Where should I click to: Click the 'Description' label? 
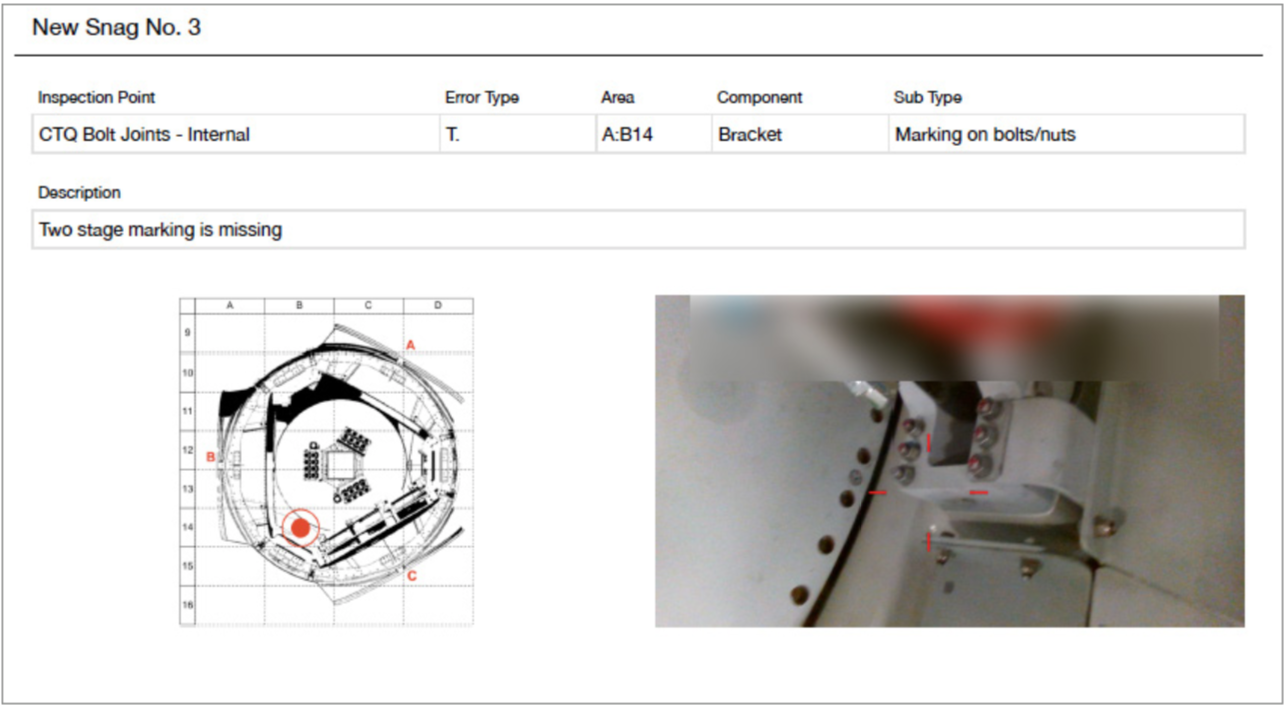tap(79, 192)
